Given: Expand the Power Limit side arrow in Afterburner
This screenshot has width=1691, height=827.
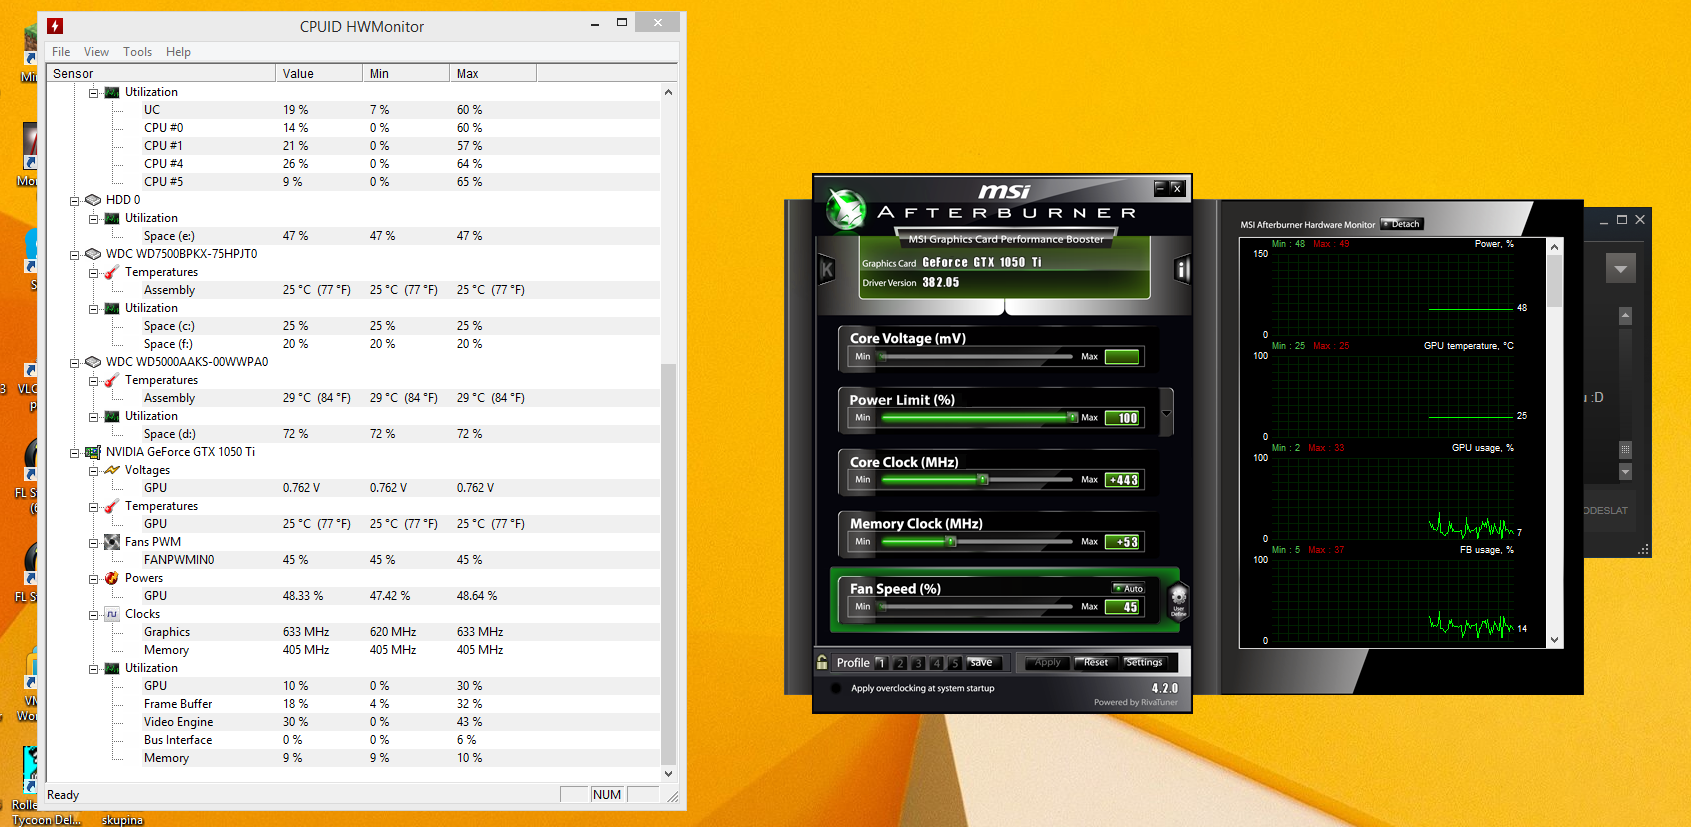Looking at the screenshot, I should click(x=1166, y=413).
